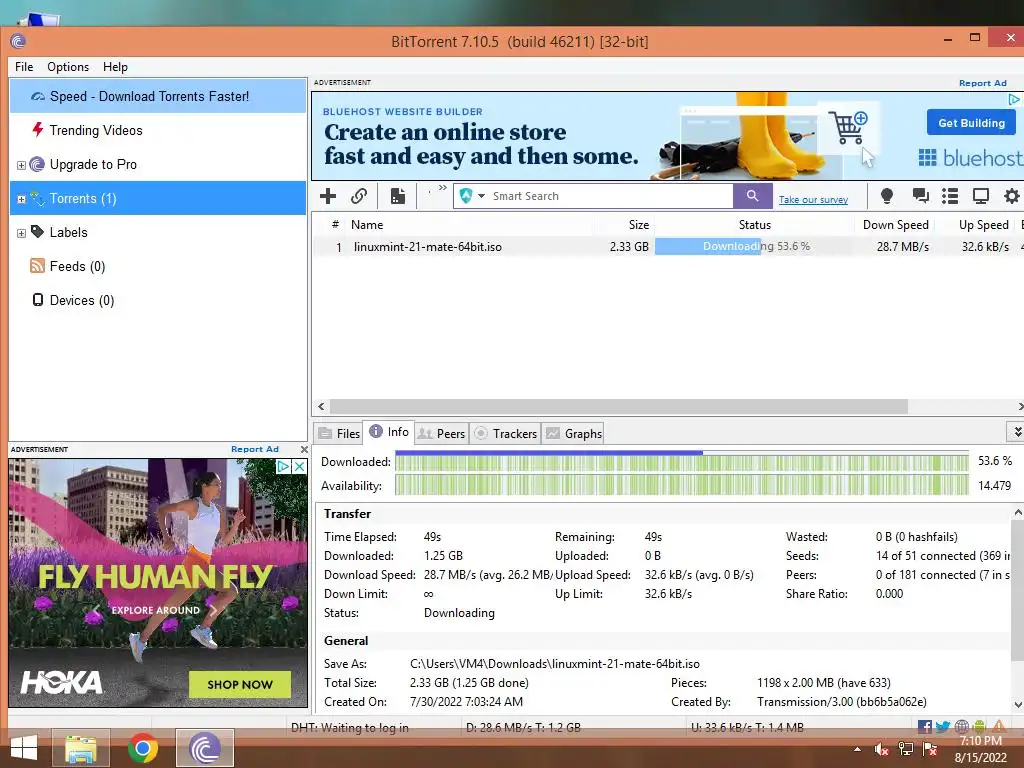Click the Upgrade to Pro sidebar entry
The image size is (1024, 768).
(x=93, y=164)
